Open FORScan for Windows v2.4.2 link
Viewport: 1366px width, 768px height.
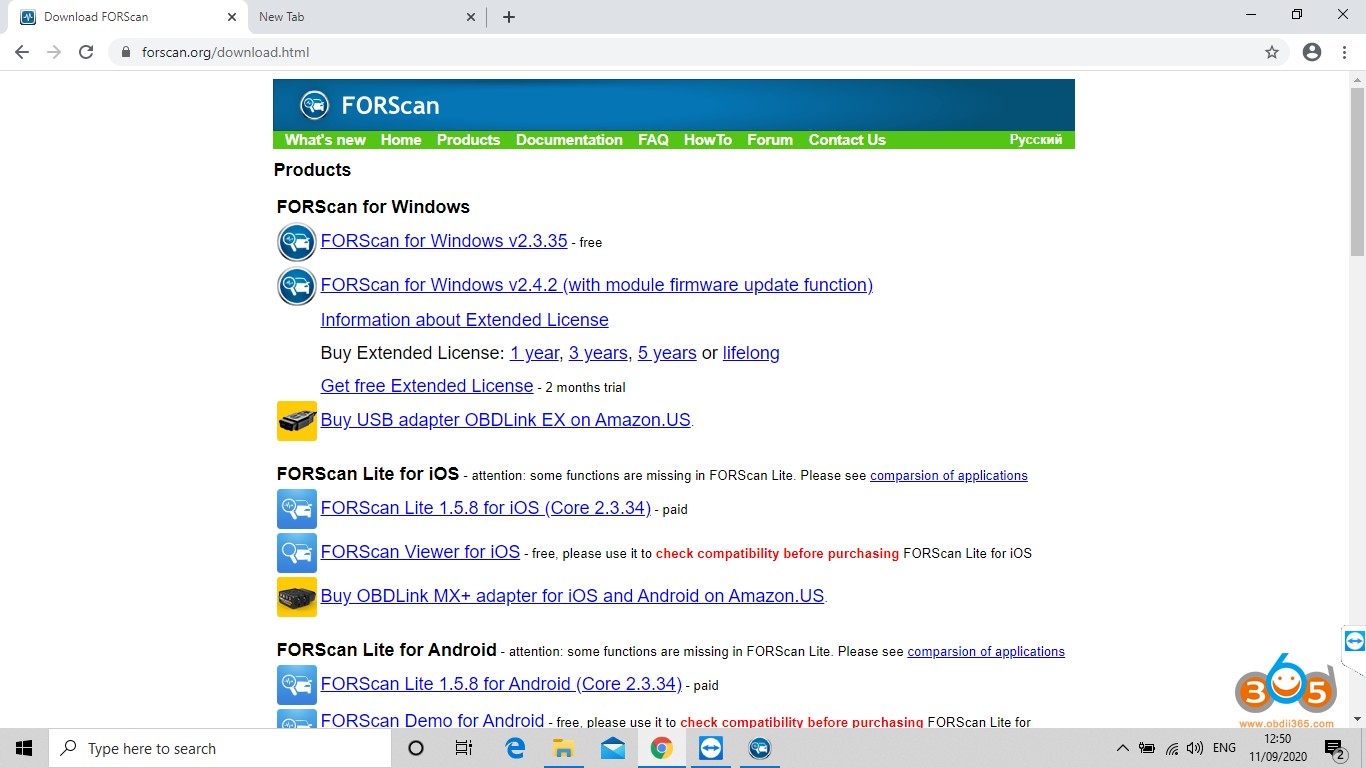click(597, 285)
